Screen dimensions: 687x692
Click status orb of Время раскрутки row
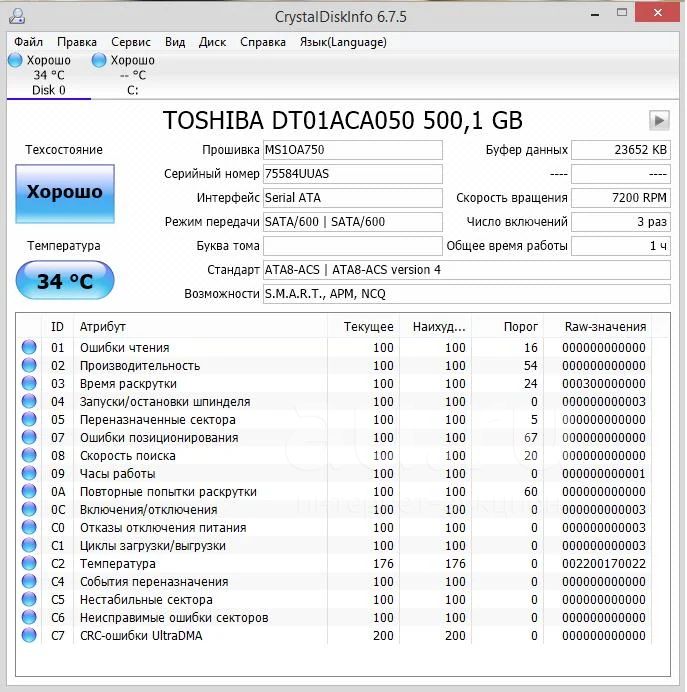[29, 384]
